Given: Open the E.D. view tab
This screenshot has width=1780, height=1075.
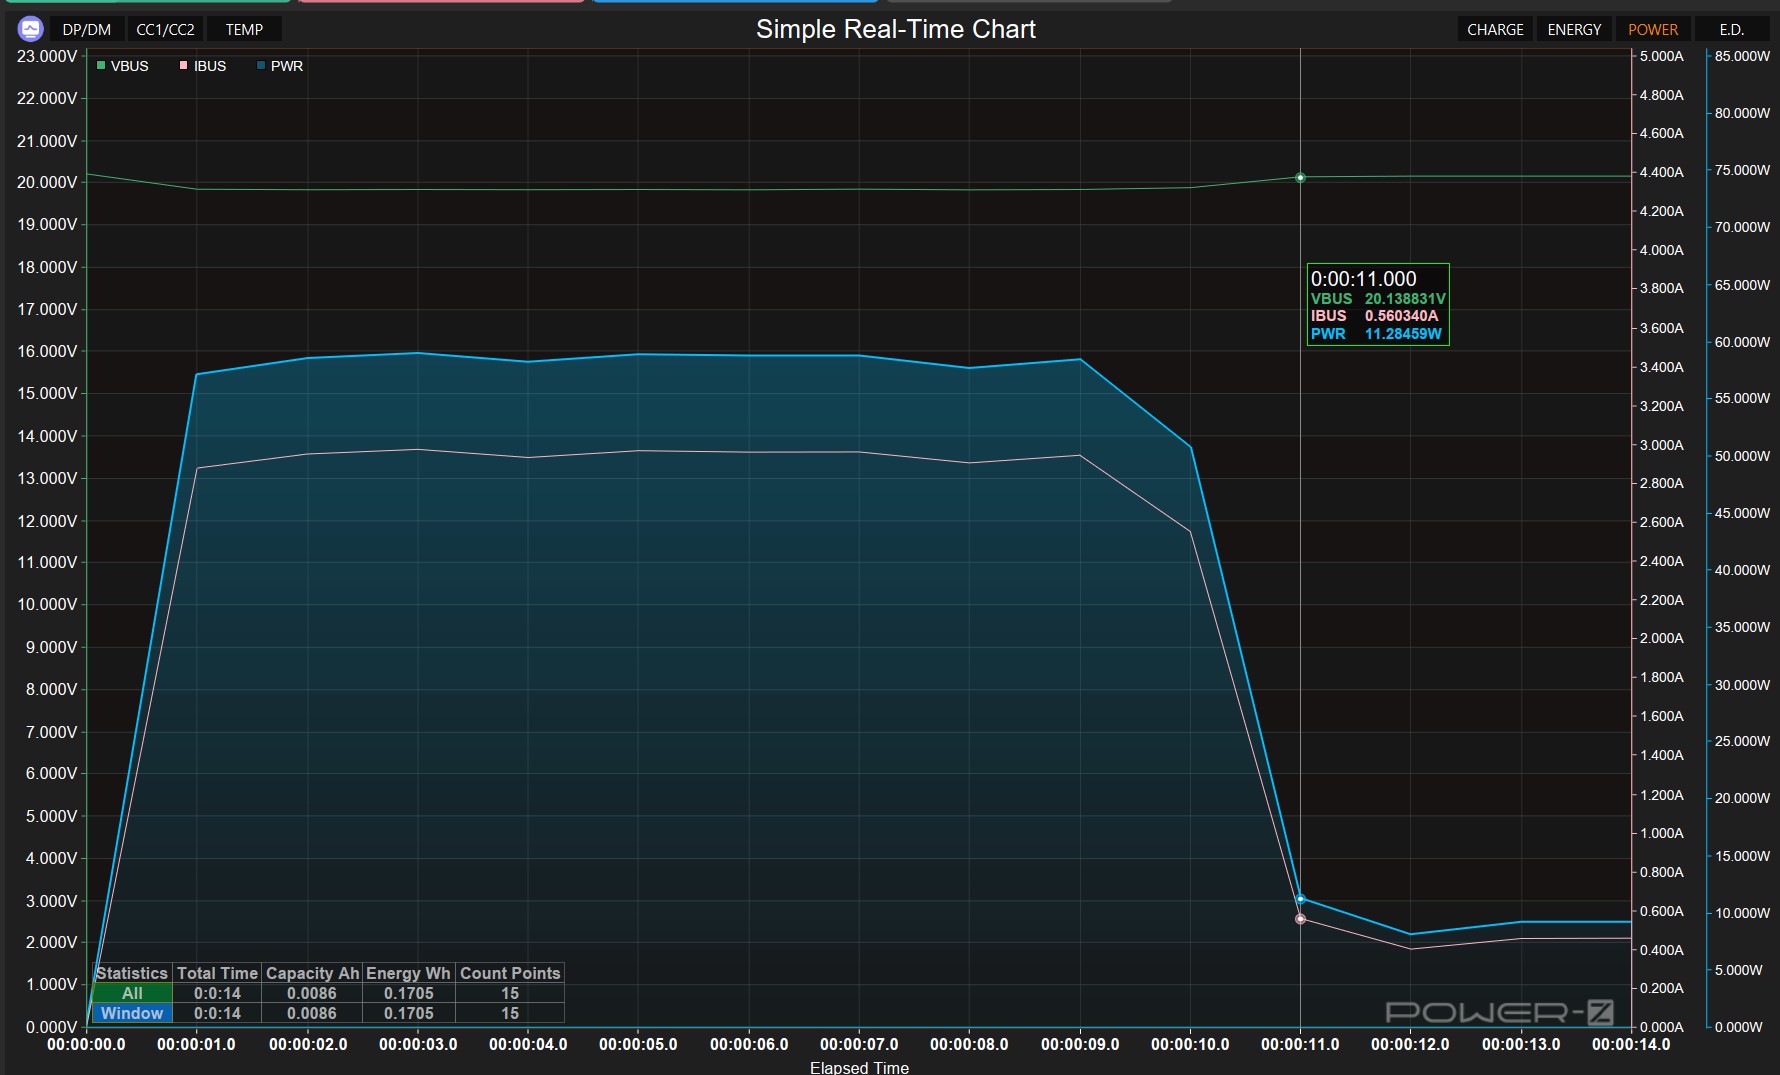Looking at the screenshot, I should [1731, 30].
